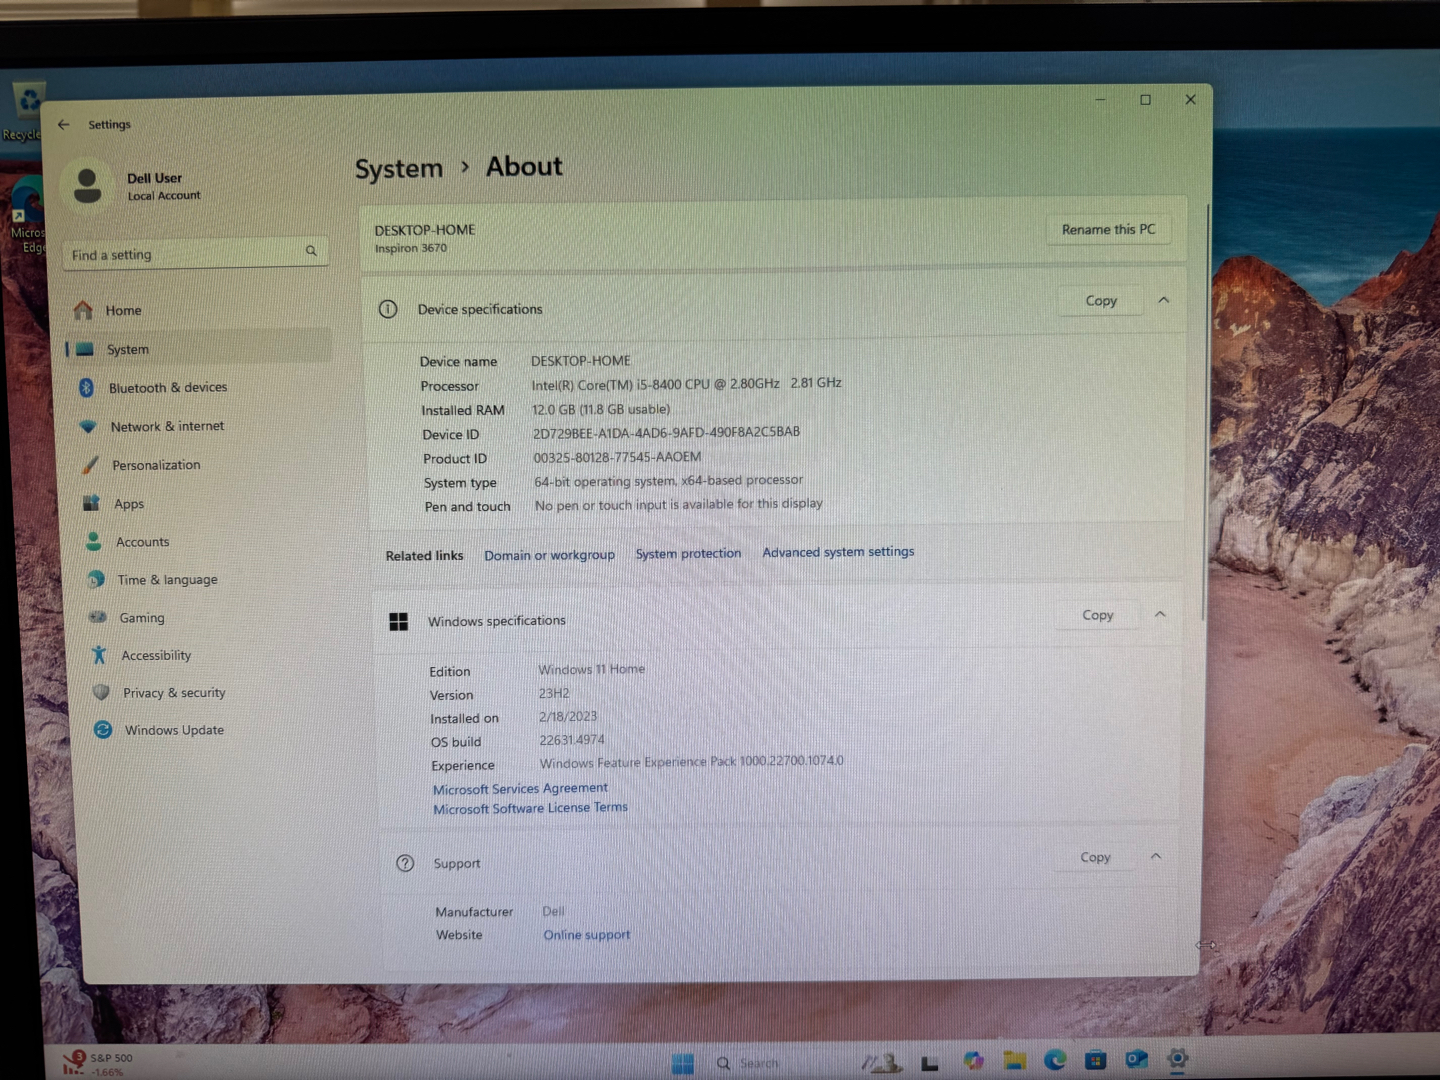The height and width of the screenshot is (1080, 1440).
Task: Maximize the Settings window
Action: tap(1145, 100)
